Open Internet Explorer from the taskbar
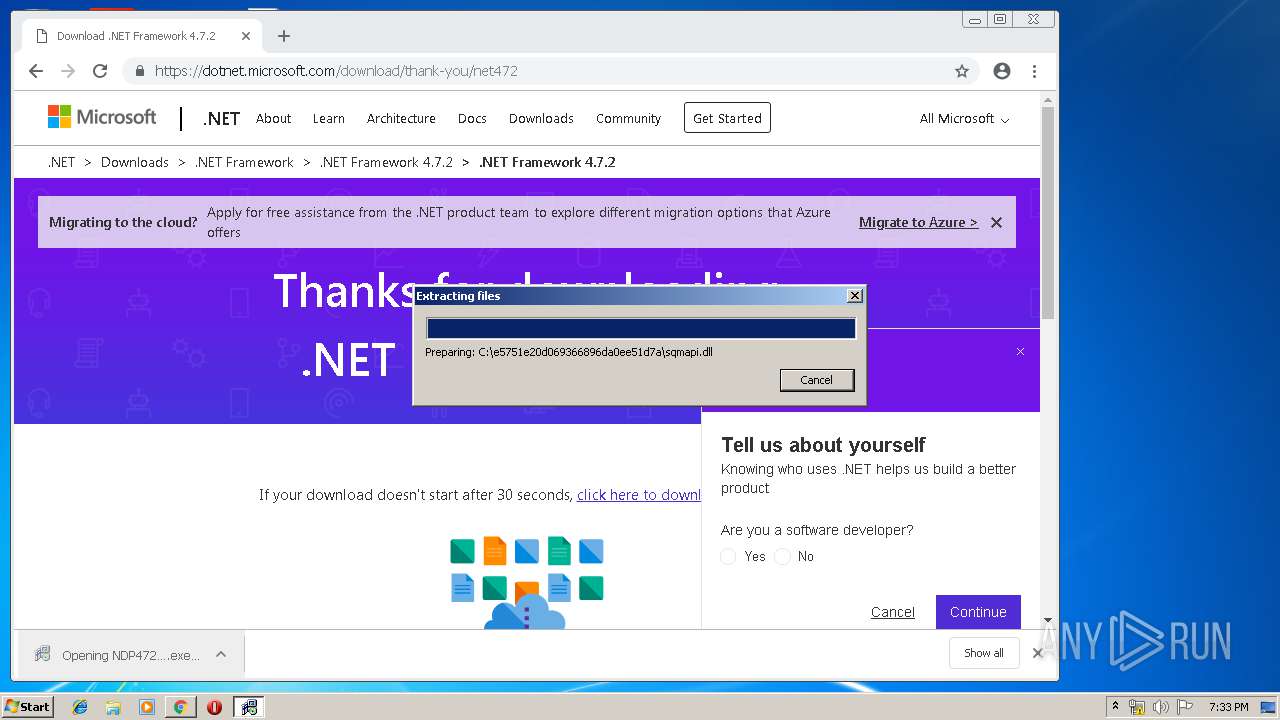This screenshot has height=720, width=1280. pyautogui.click(x=80, y=707)
